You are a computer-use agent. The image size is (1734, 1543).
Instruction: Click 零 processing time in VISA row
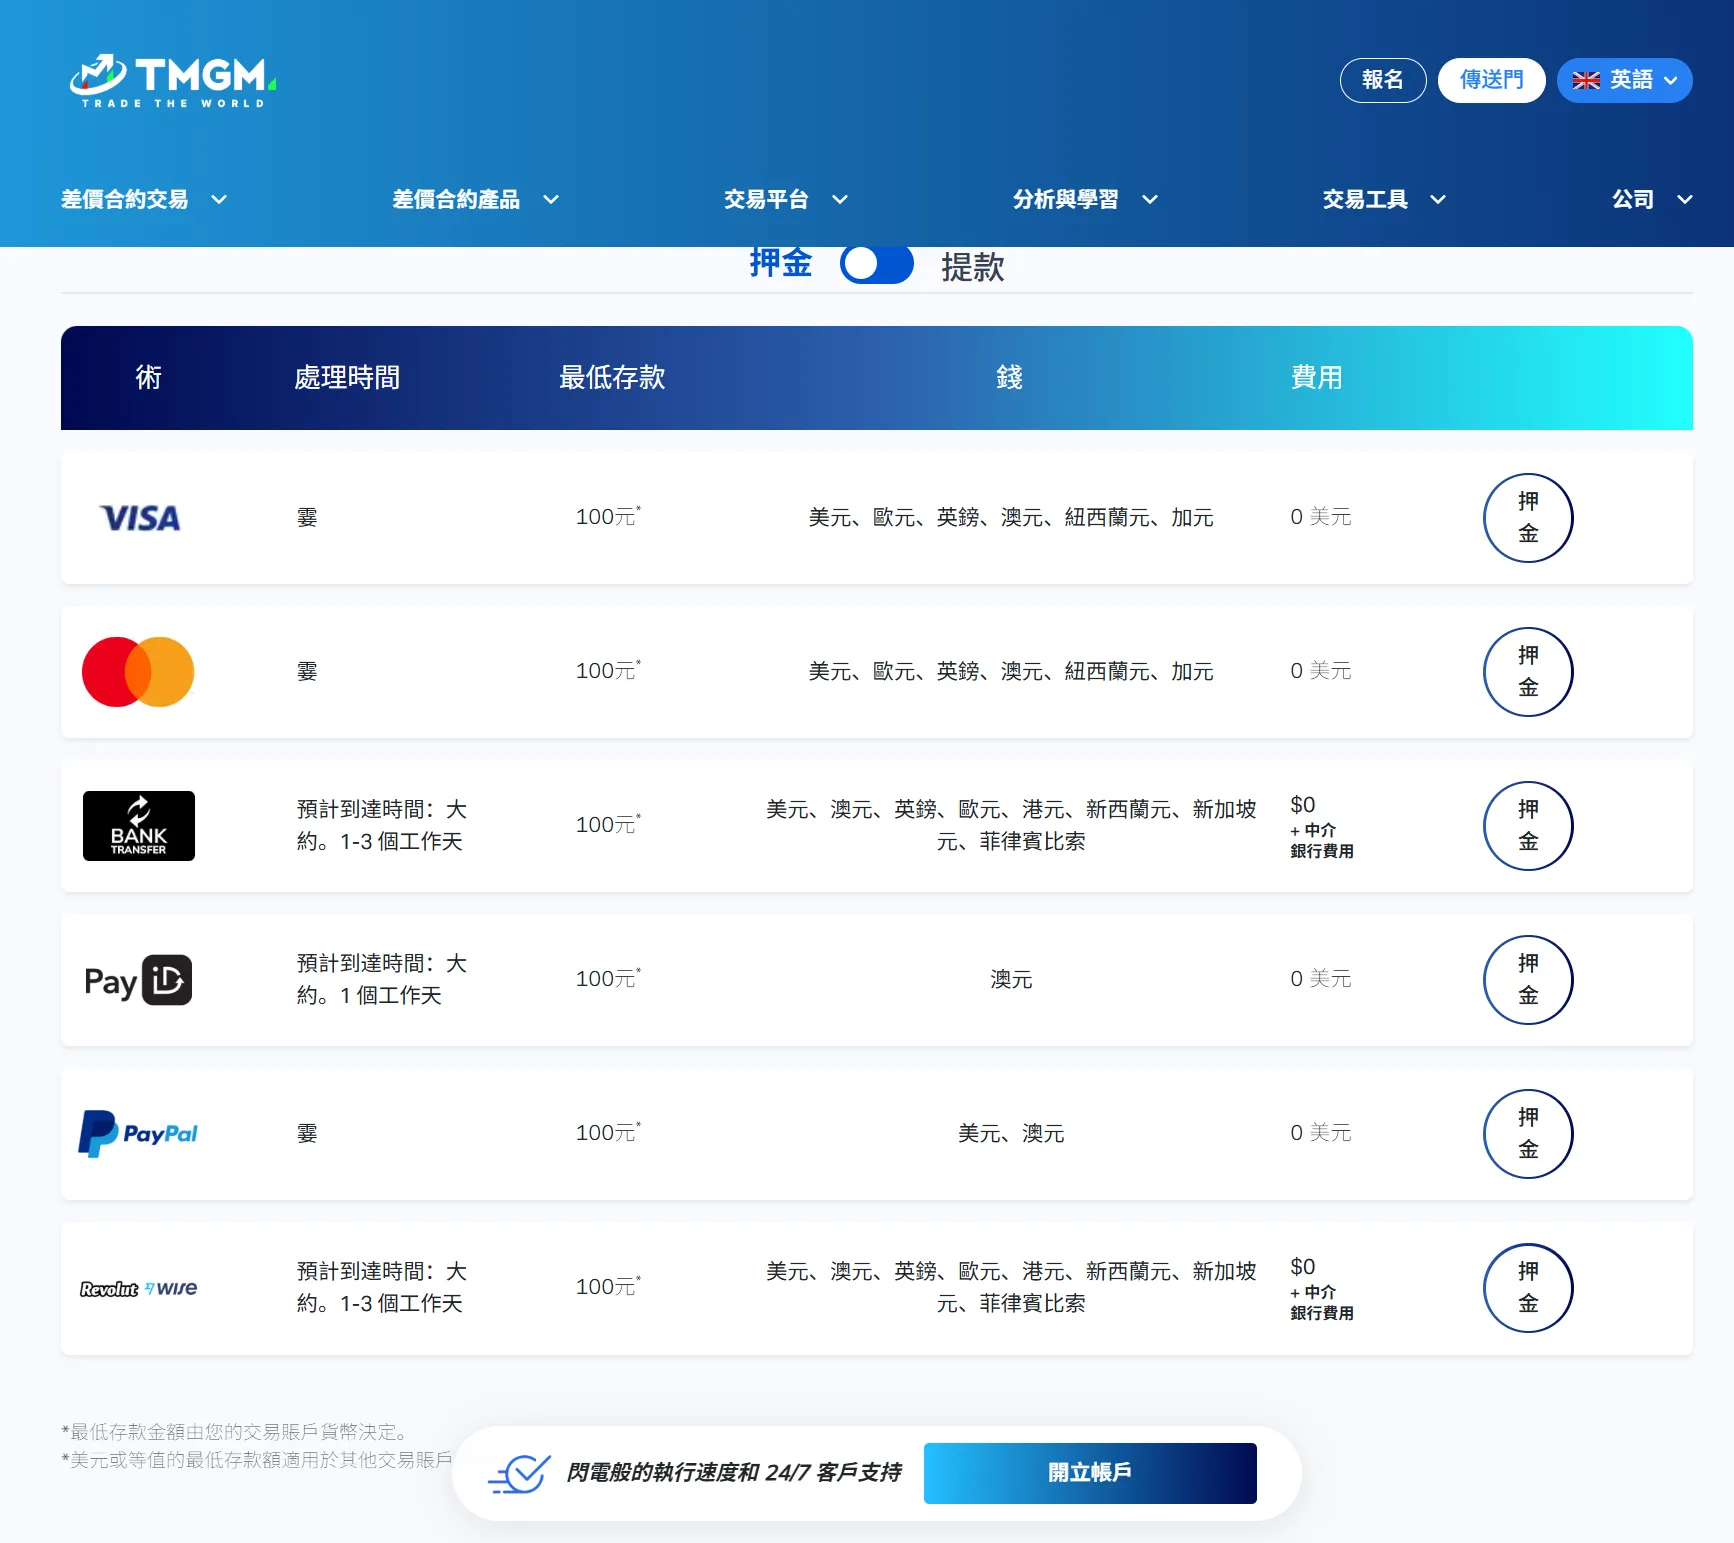pyautogui.click(x=307, y=518)
